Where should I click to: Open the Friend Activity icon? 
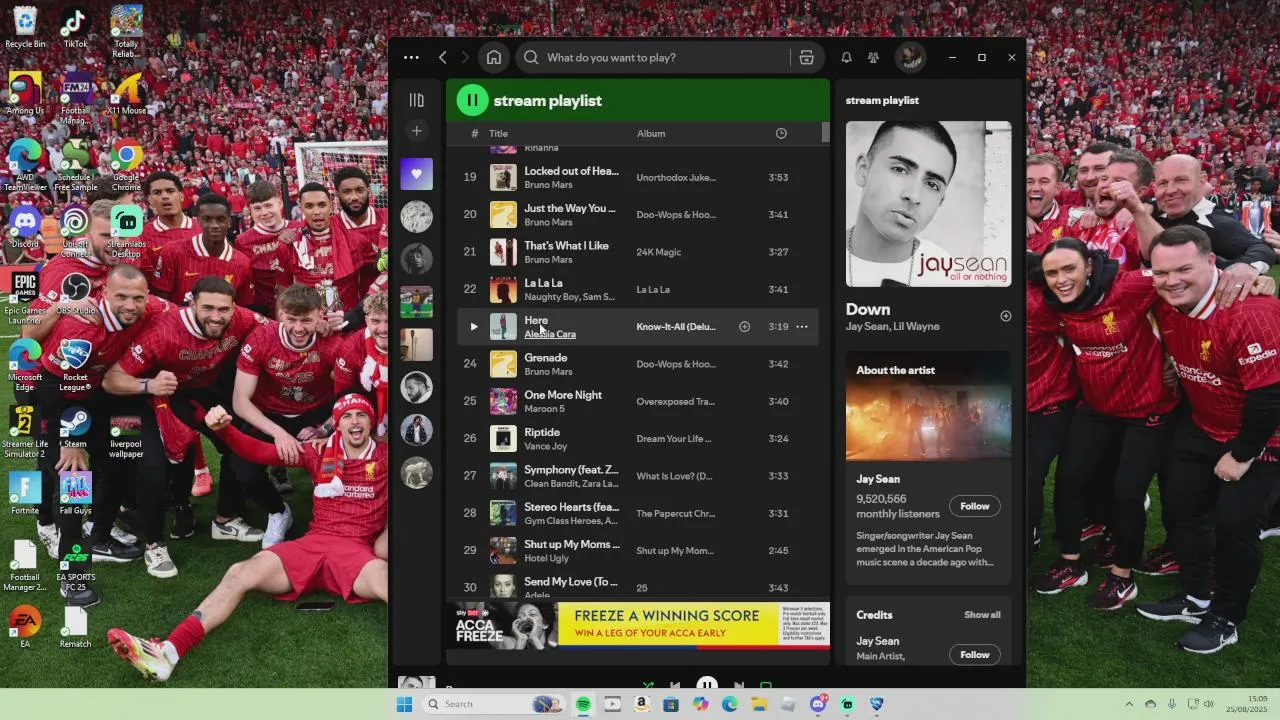click(x=873, y=58)
